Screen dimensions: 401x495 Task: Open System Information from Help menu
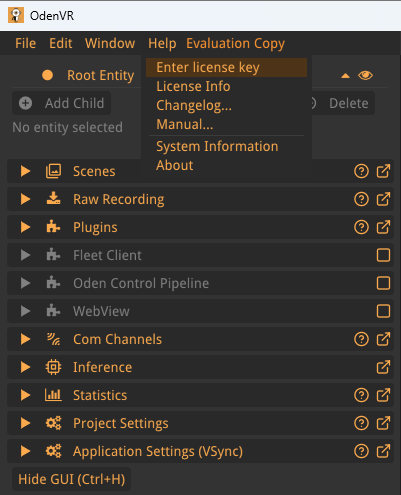coord(217,146)
